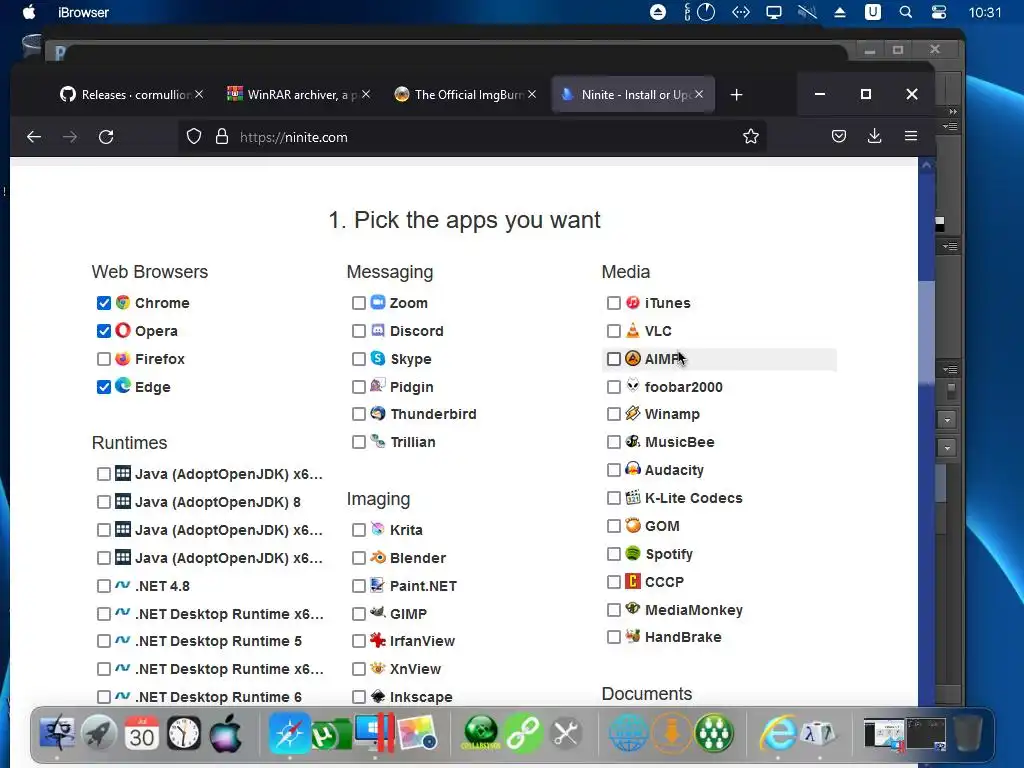Uncheck the Opera checkbox

click(103, 331)
